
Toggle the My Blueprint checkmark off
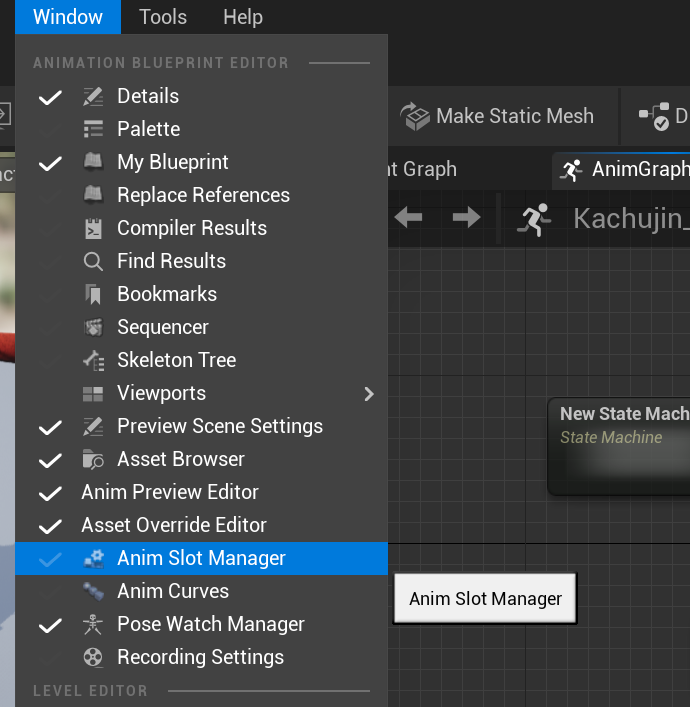50,163
